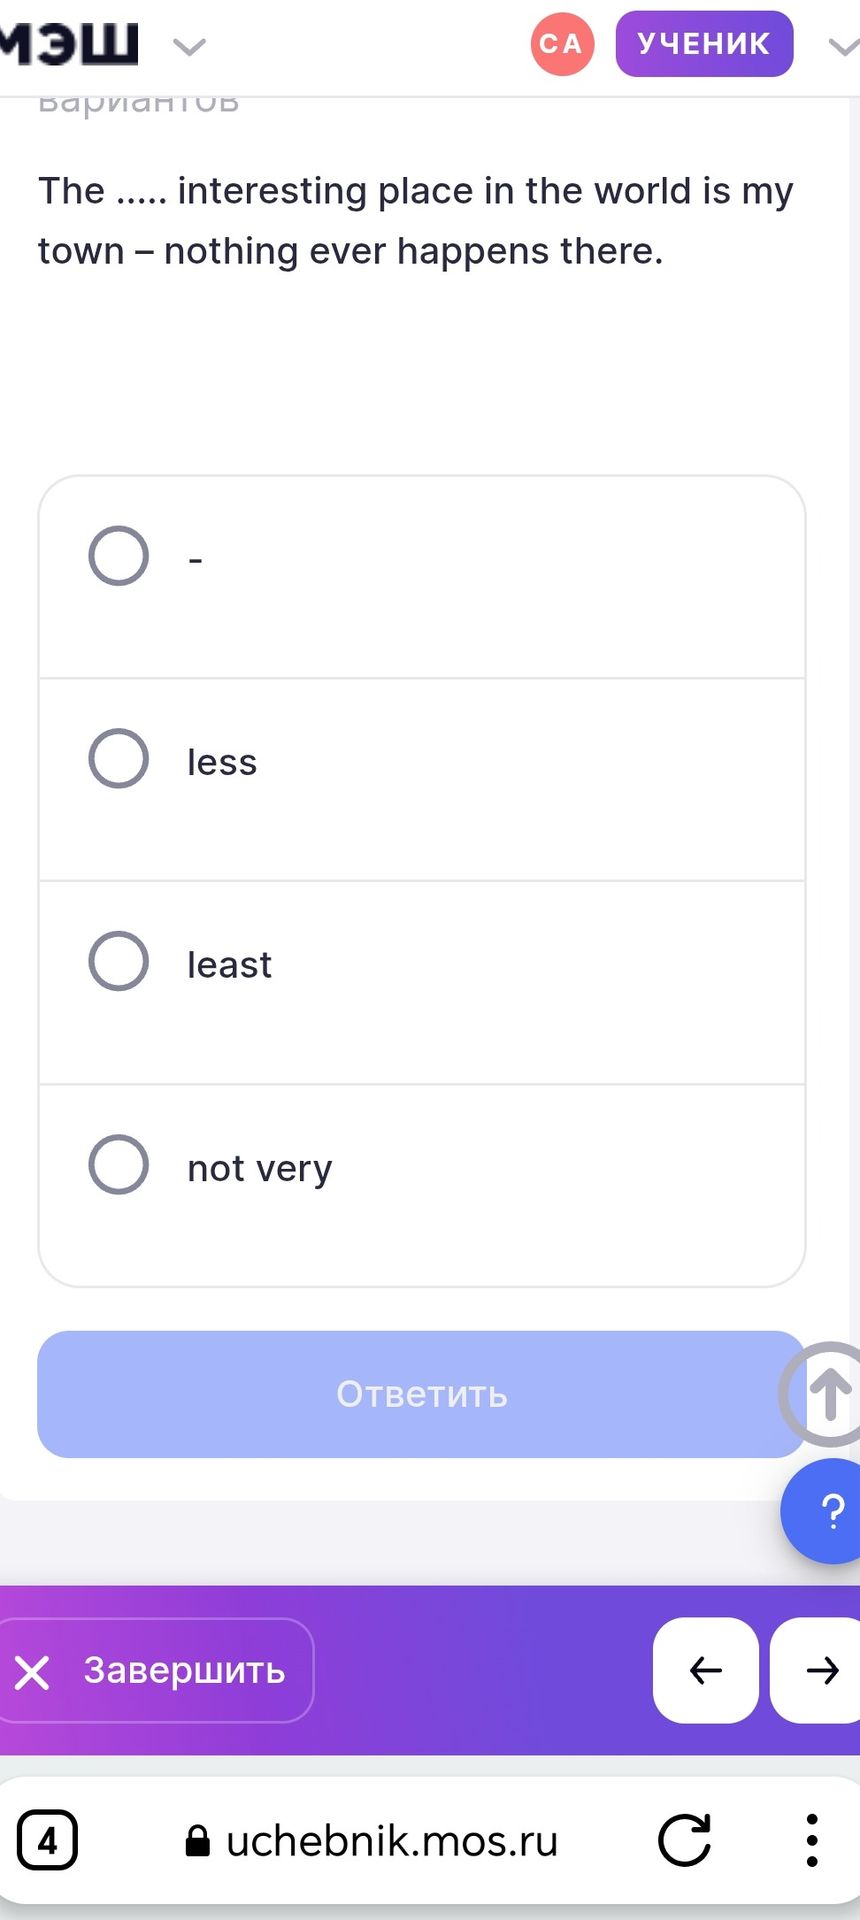
Task: Go to previous question with left arrow
Action: click(706, 1670)
